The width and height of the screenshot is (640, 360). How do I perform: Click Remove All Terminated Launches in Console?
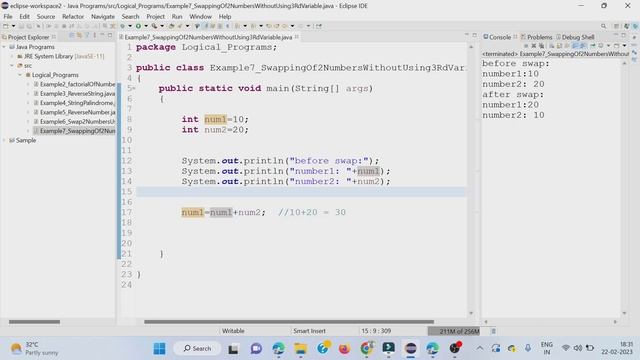542,46
